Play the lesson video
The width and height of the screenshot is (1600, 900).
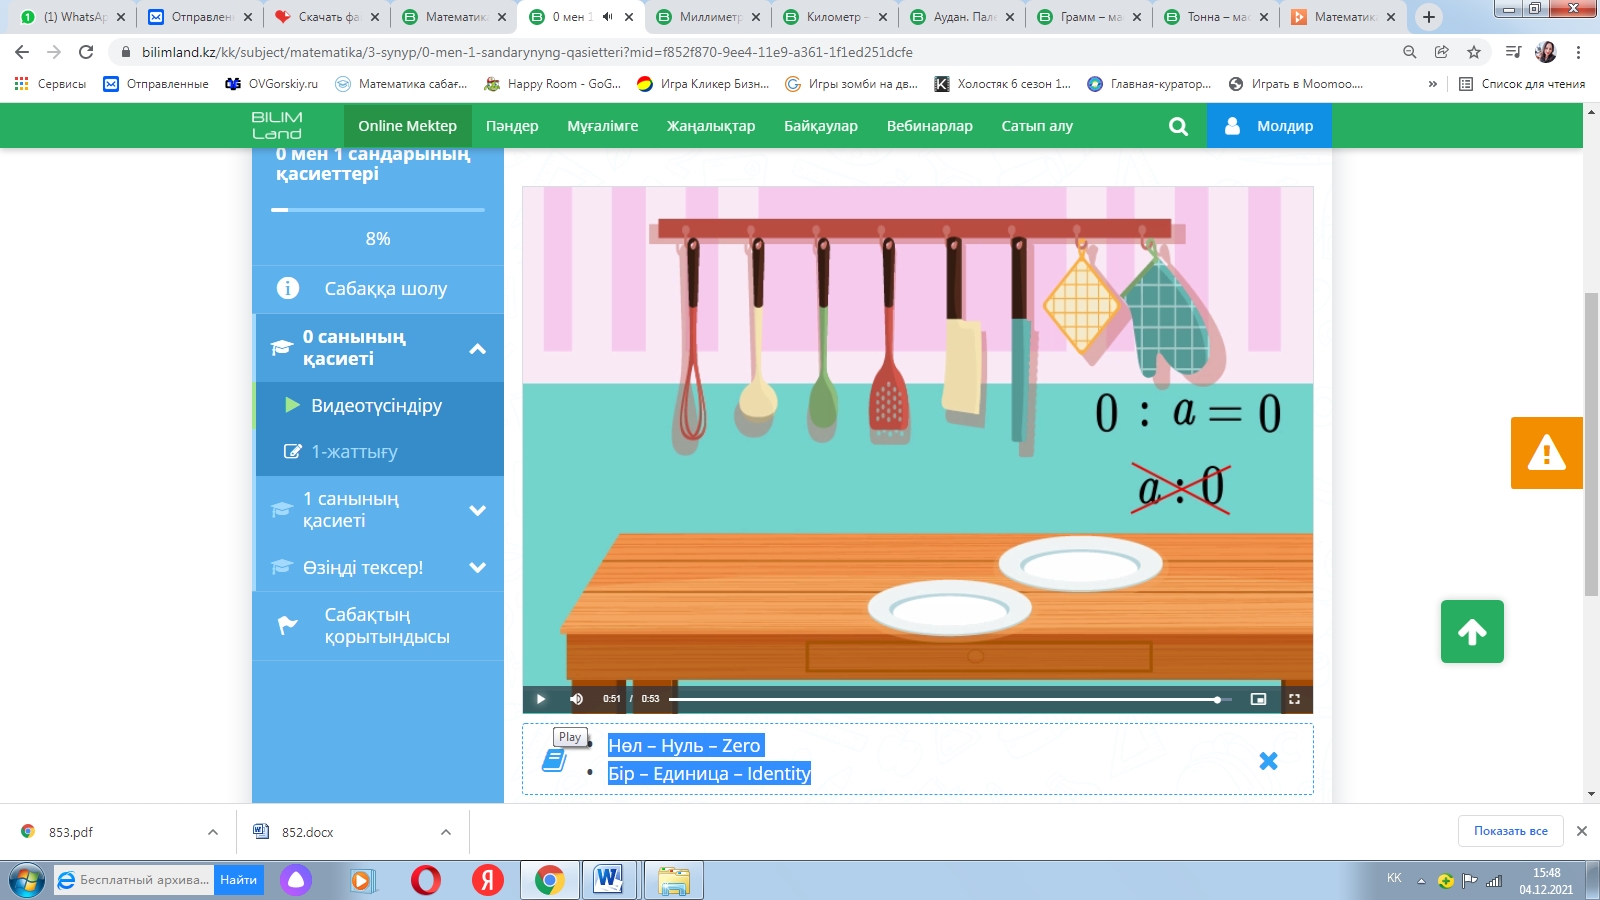click(x=541, y=699)
